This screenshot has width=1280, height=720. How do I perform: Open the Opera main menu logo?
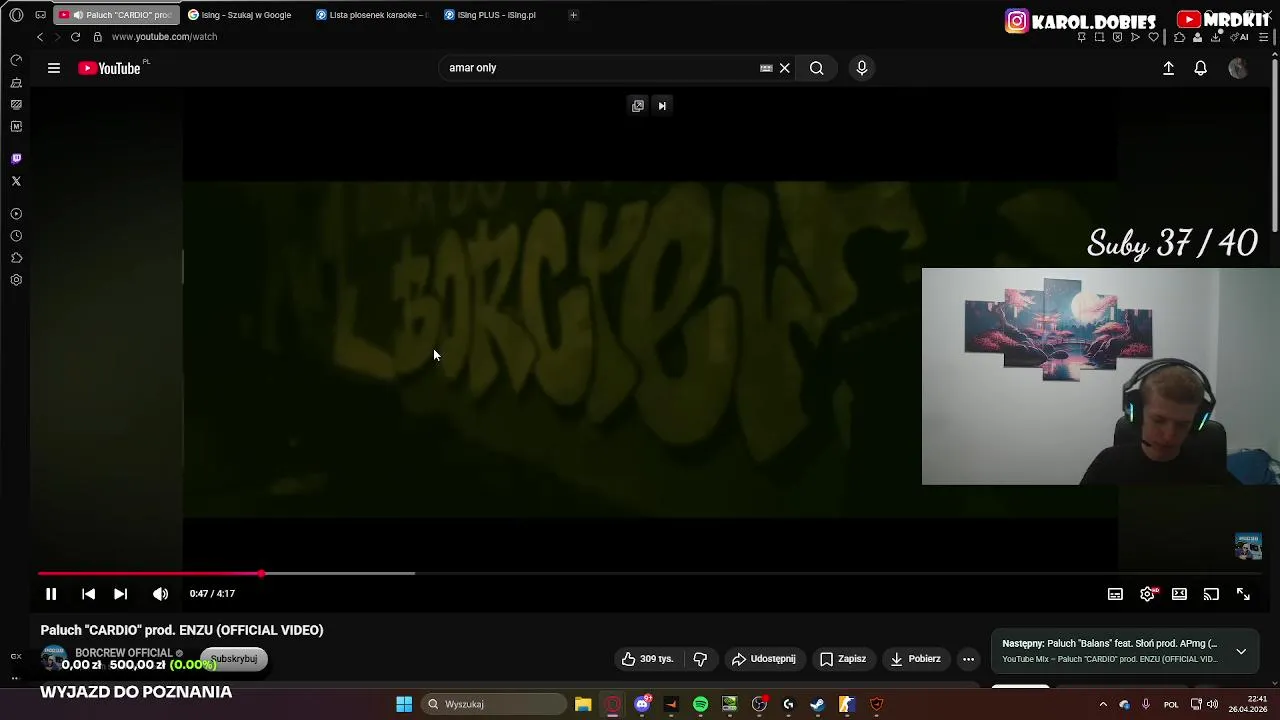tap(16, 15)
